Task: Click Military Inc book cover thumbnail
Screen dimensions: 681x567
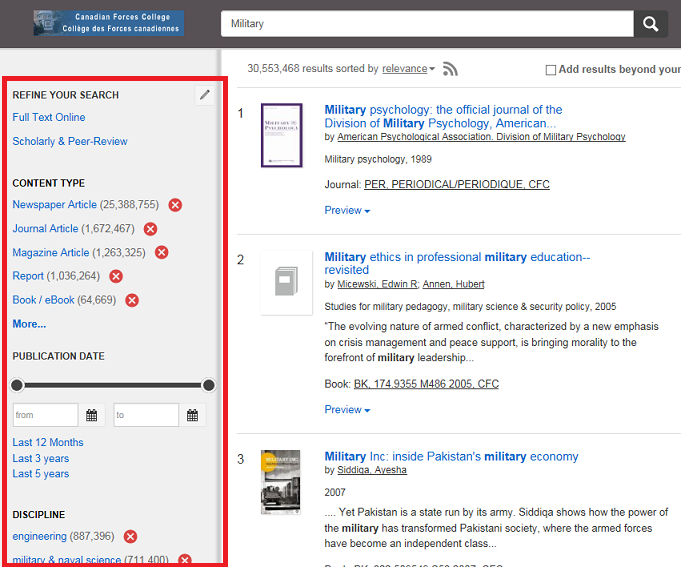Action: tap(281, 482)
